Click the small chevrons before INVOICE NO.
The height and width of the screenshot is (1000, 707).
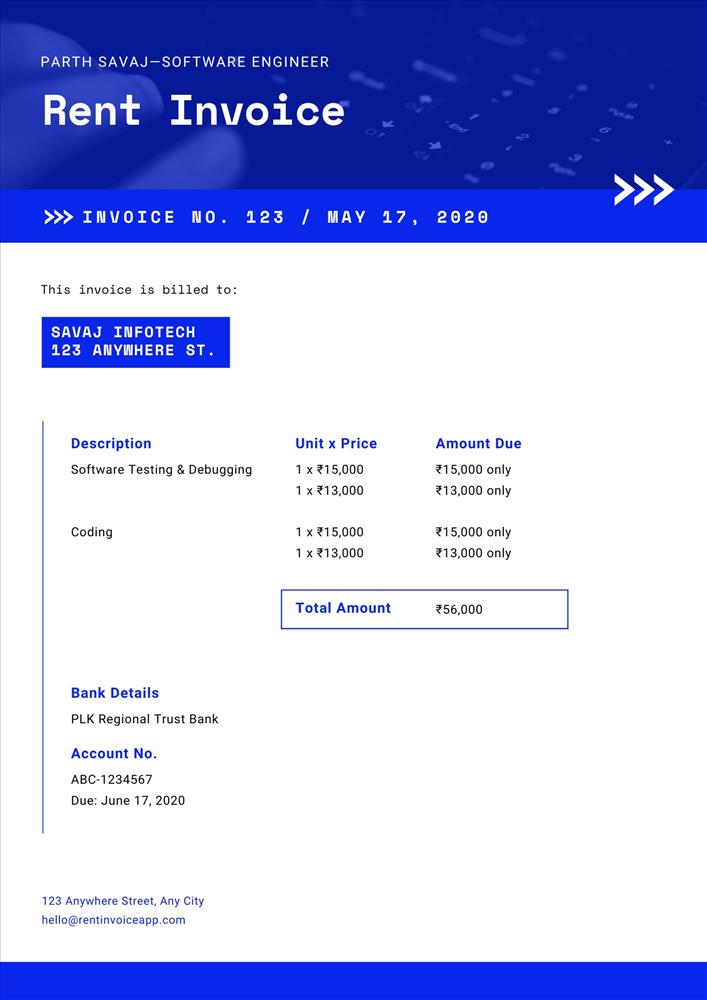click(x=58, y=217)
